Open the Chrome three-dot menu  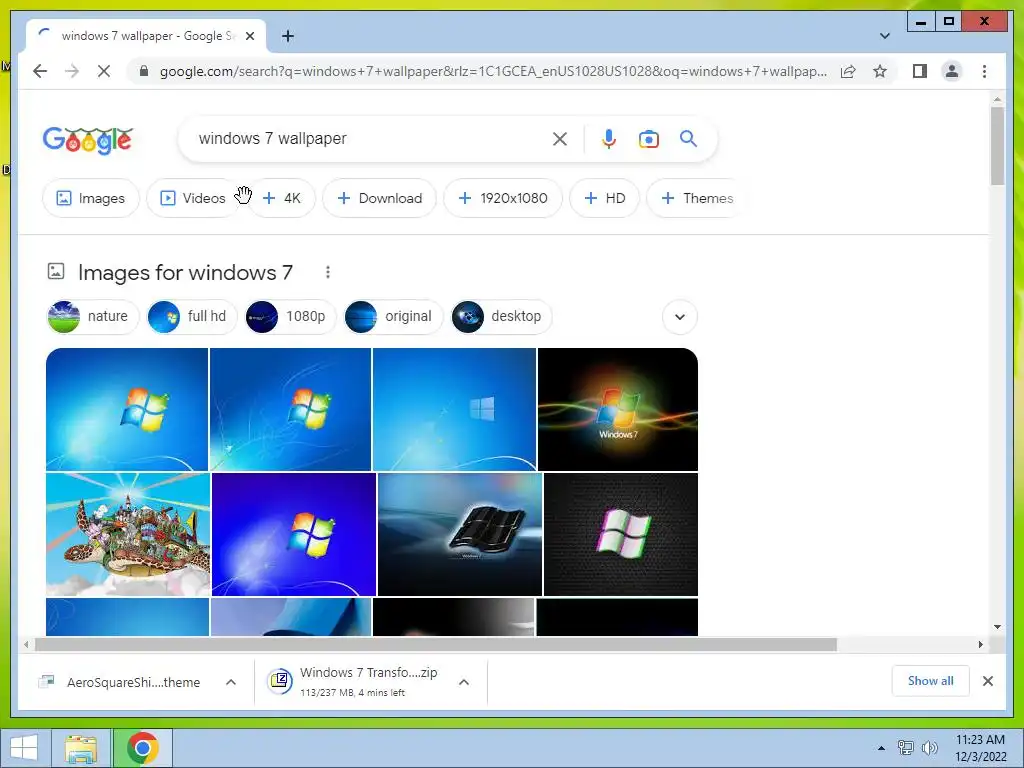[984, 71]
